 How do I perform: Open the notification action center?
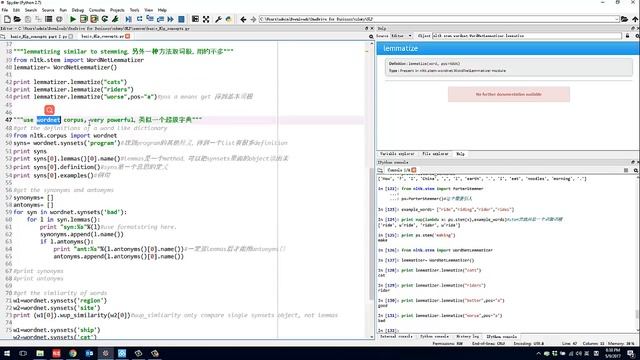click(x=631, y=353)
